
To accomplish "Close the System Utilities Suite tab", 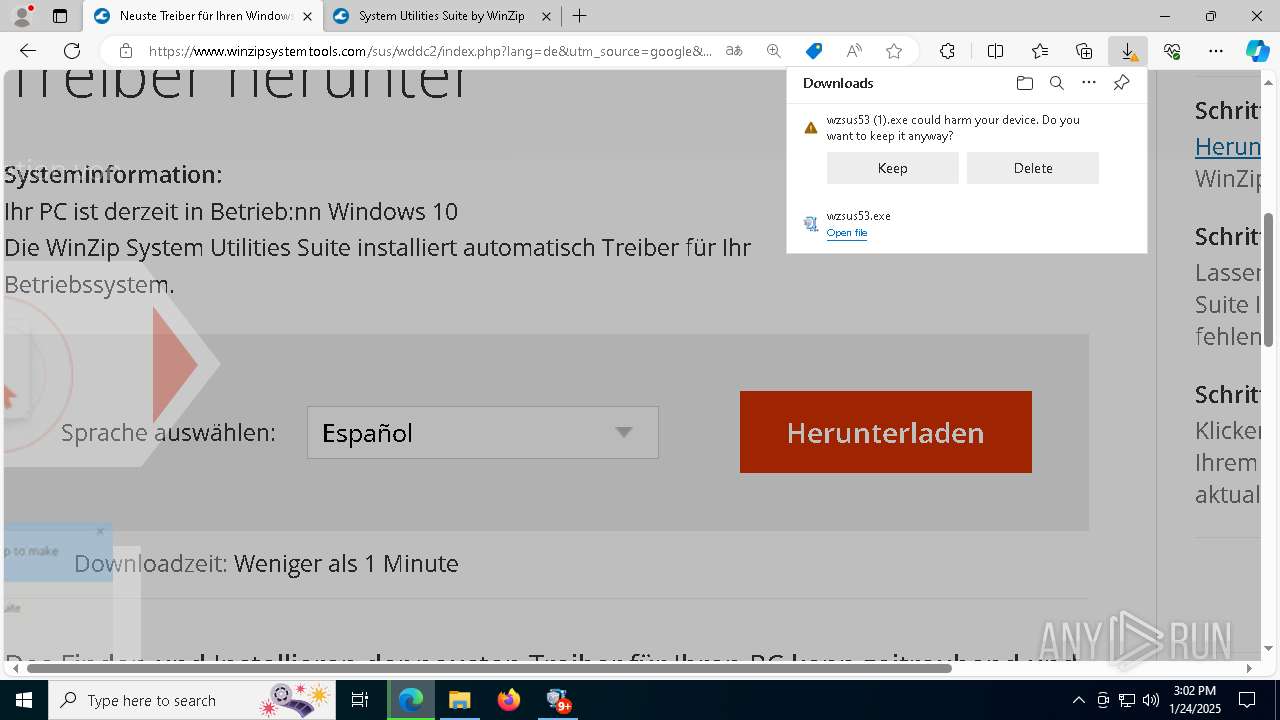I will (546, 16).
